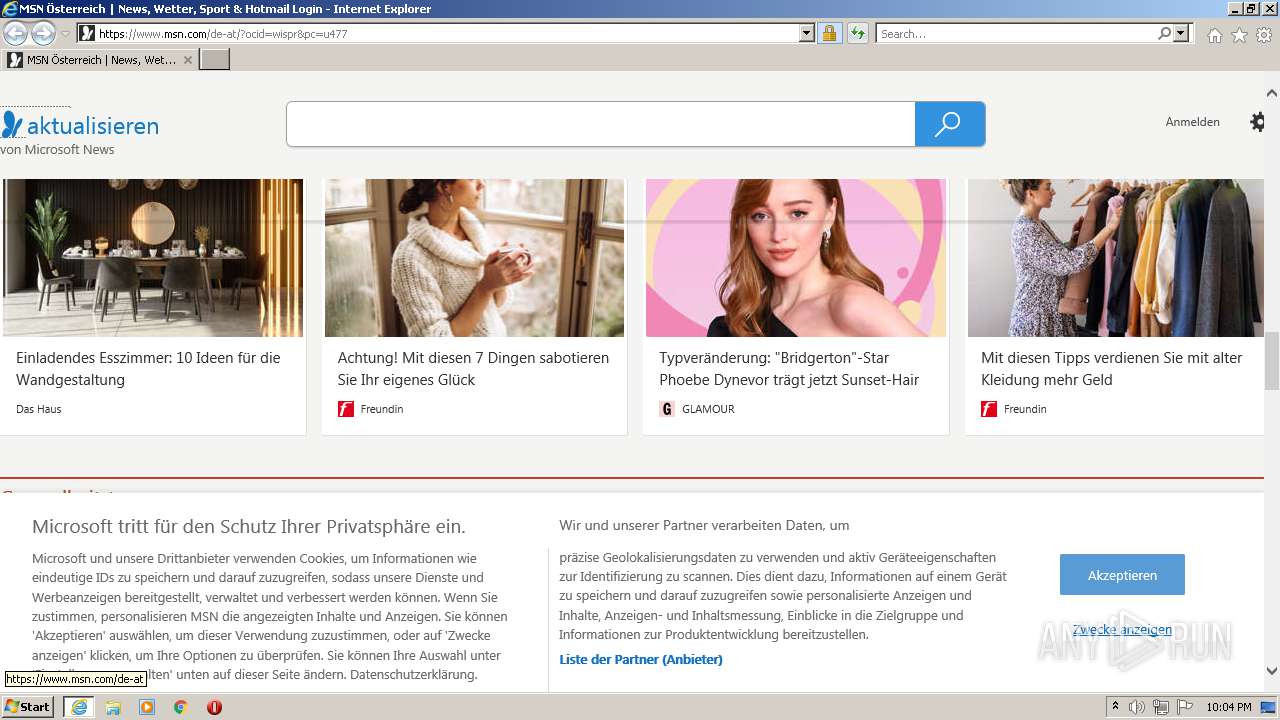
Task: Run the search with the magnifier in the IE search box
Action: pyautogui.click(x=1164, y=34)
